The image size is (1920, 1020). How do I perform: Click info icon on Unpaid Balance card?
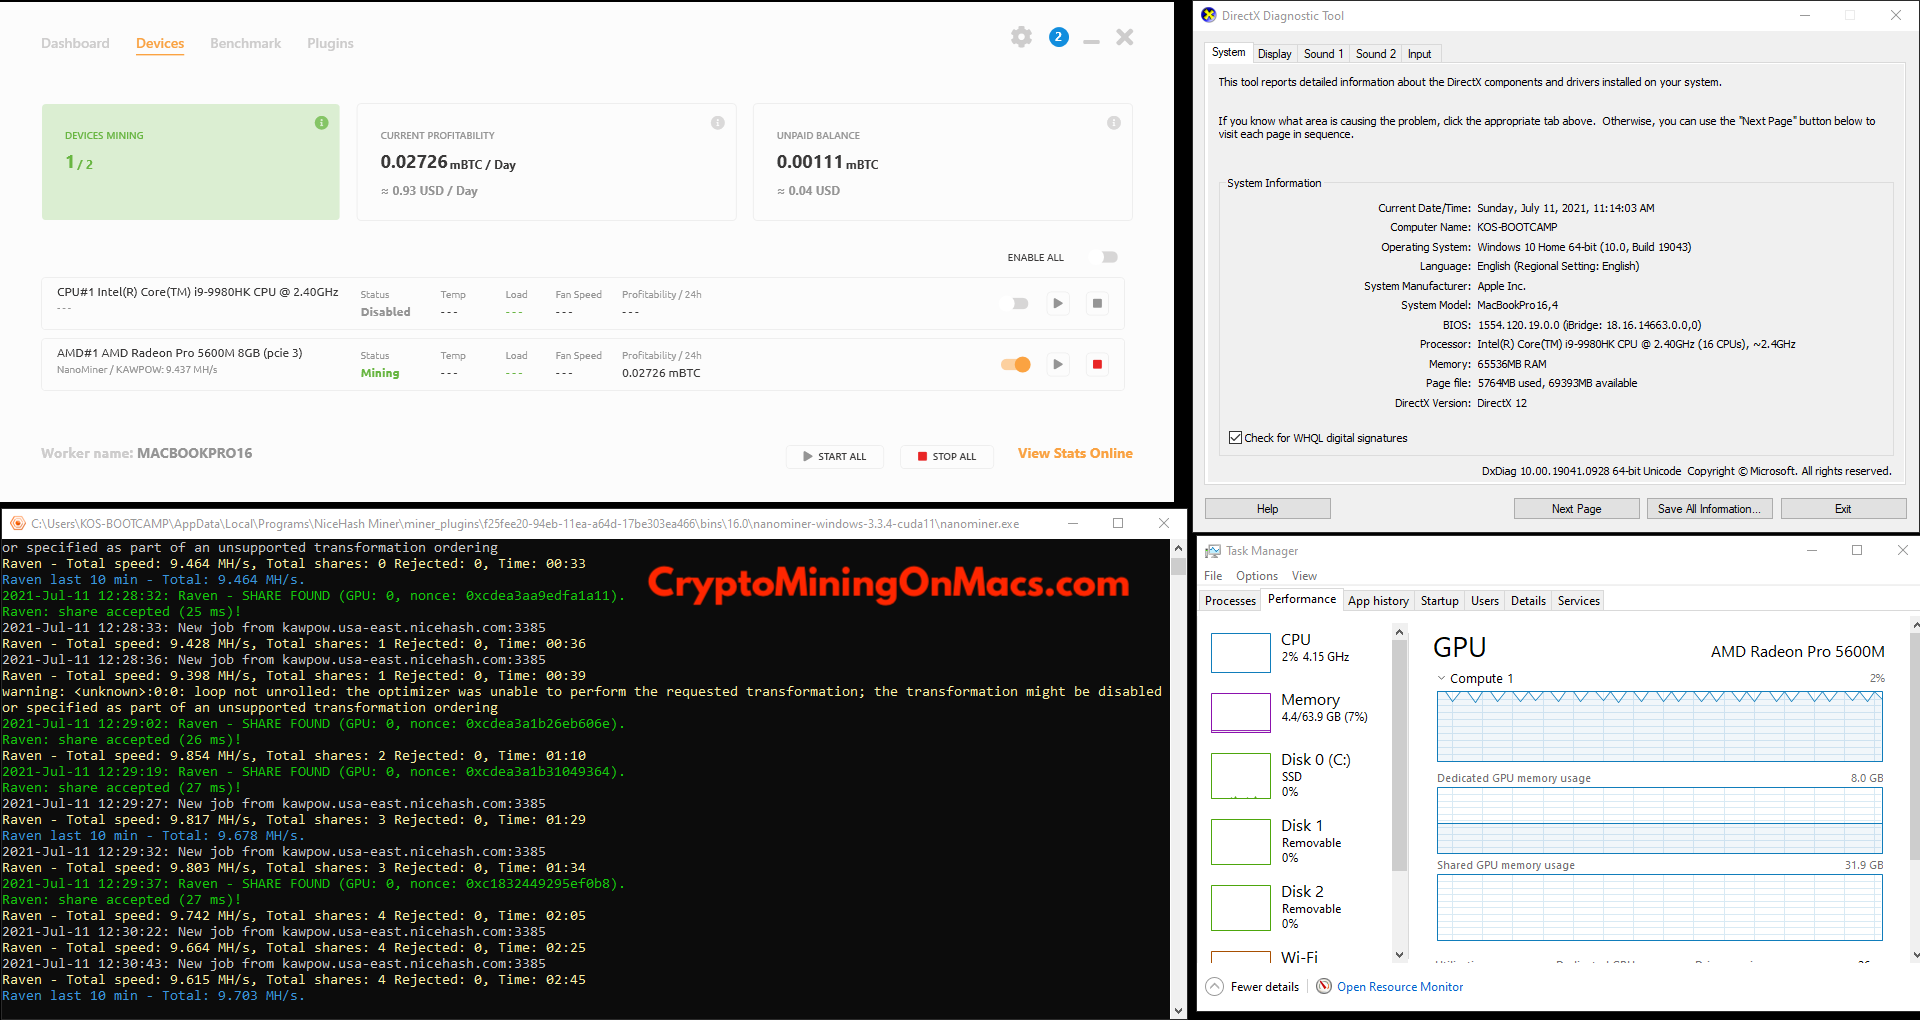point(1113,123)
